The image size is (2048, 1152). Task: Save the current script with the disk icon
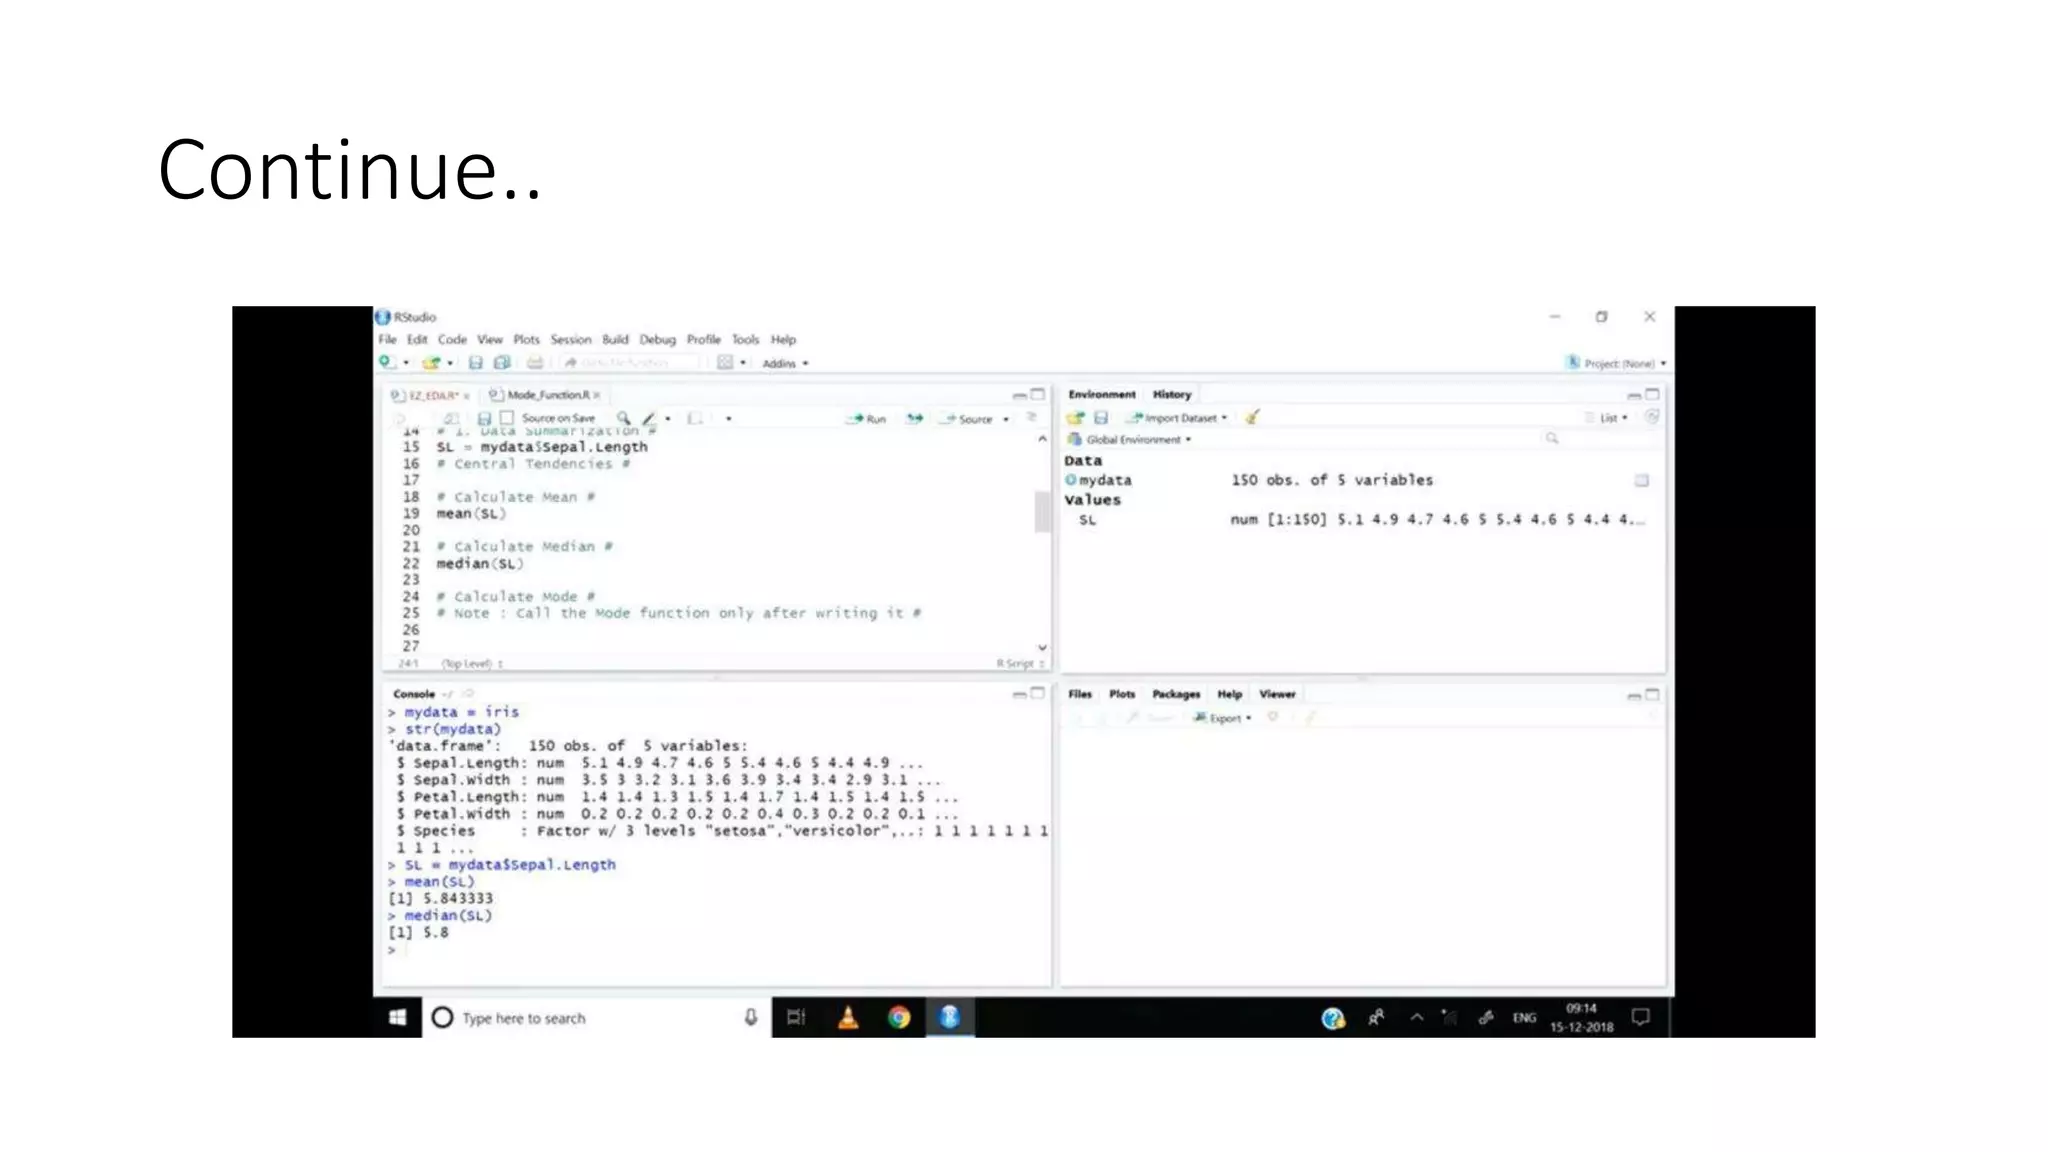(484, 418)
